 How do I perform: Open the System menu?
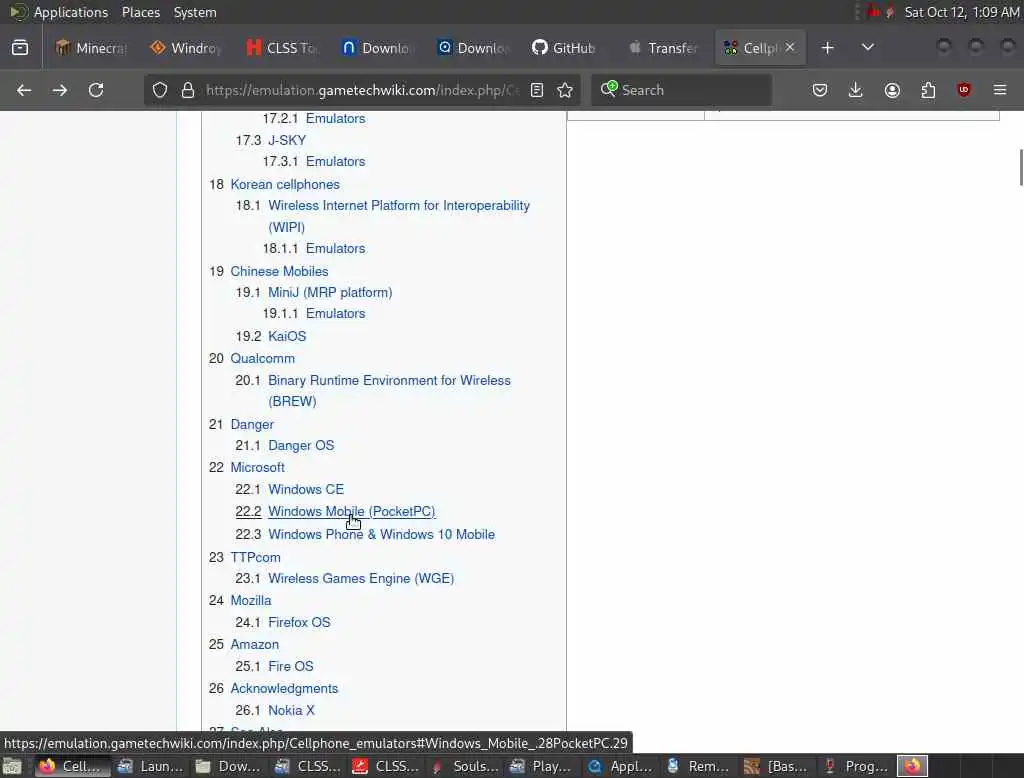pyautogui.click(x=195, y=12)
